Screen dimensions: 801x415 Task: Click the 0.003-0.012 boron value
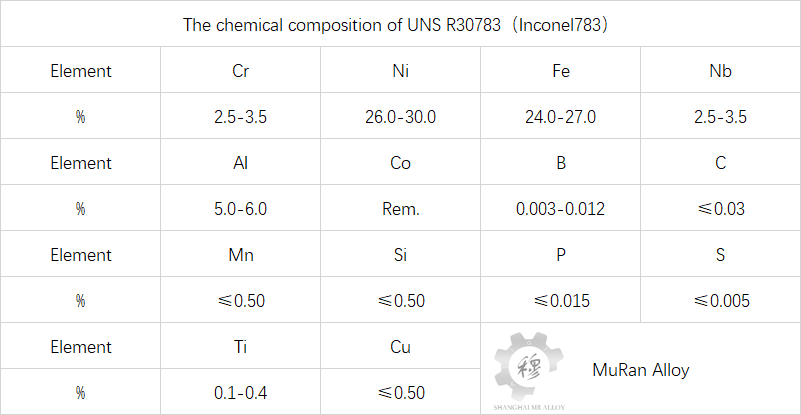point(560,209)
